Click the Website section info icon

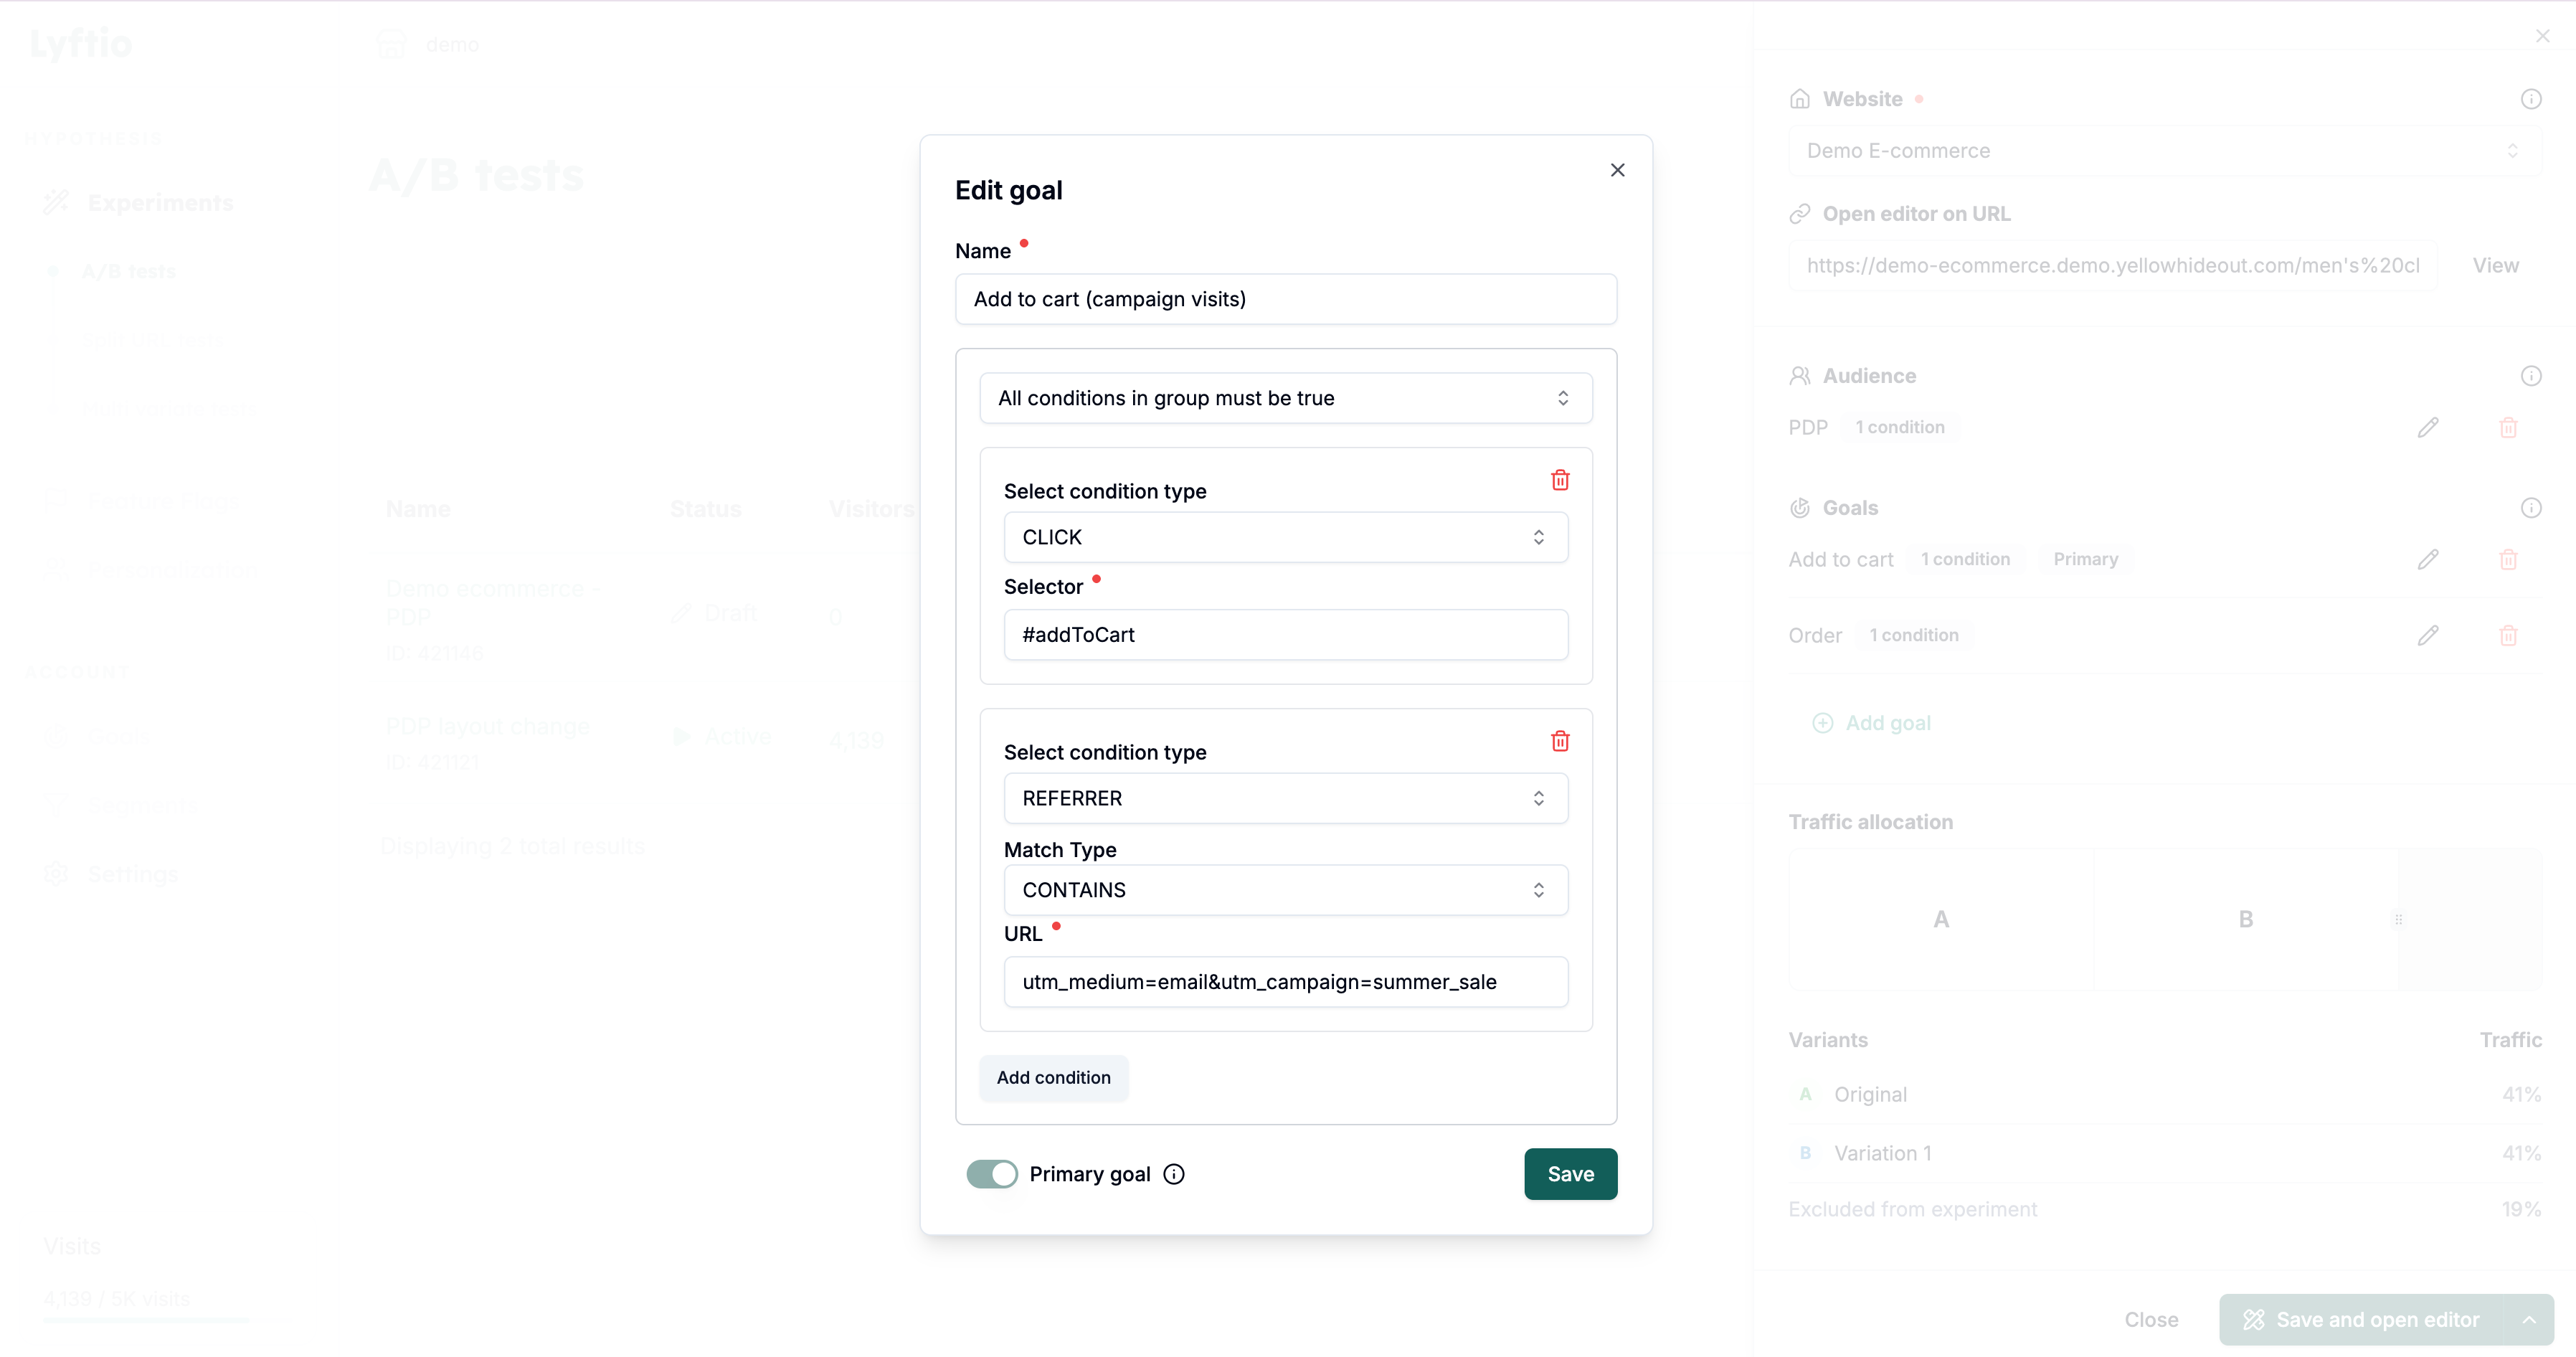pos(2530,99)
